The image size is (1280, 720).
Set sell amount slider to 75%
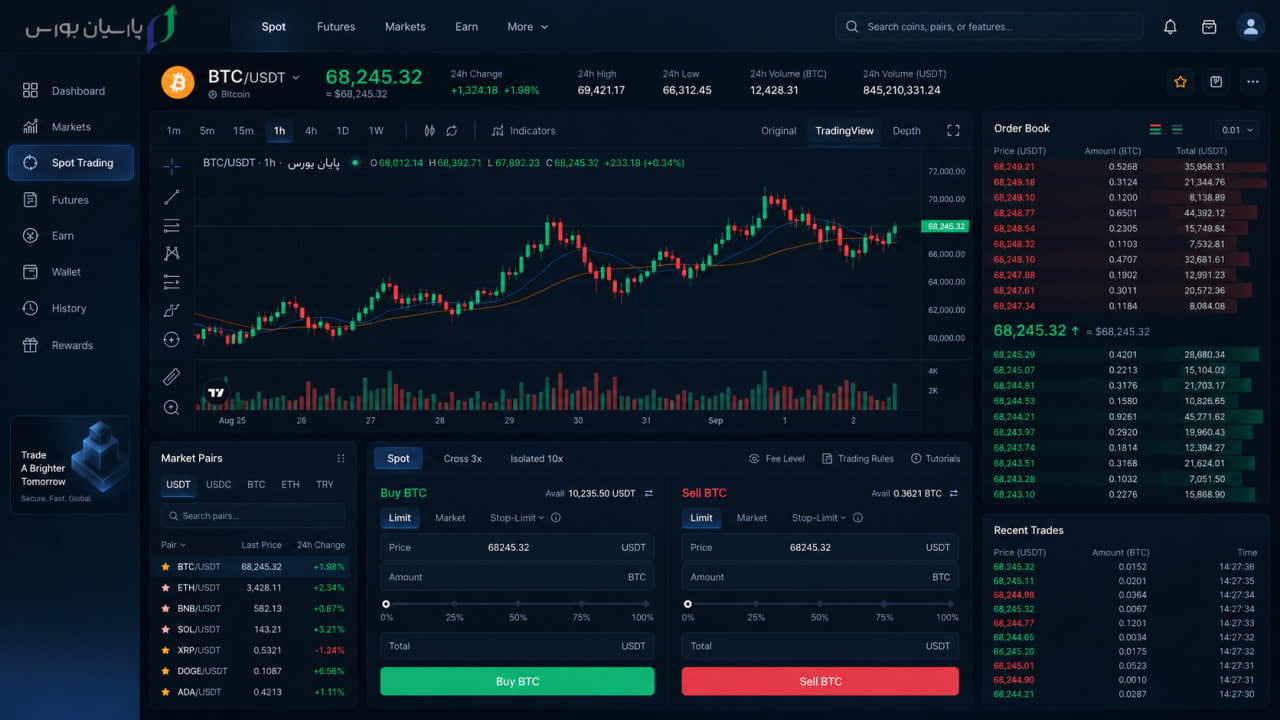884,604
